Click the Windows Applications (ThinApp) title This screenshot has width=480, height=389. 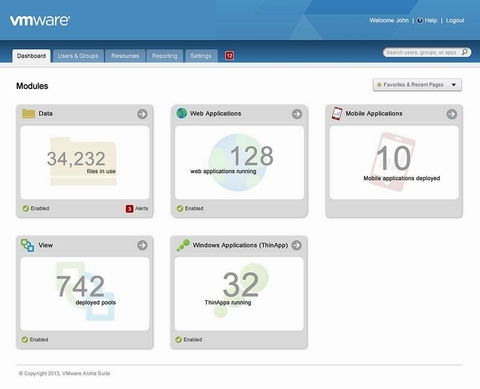coord(240,245)
